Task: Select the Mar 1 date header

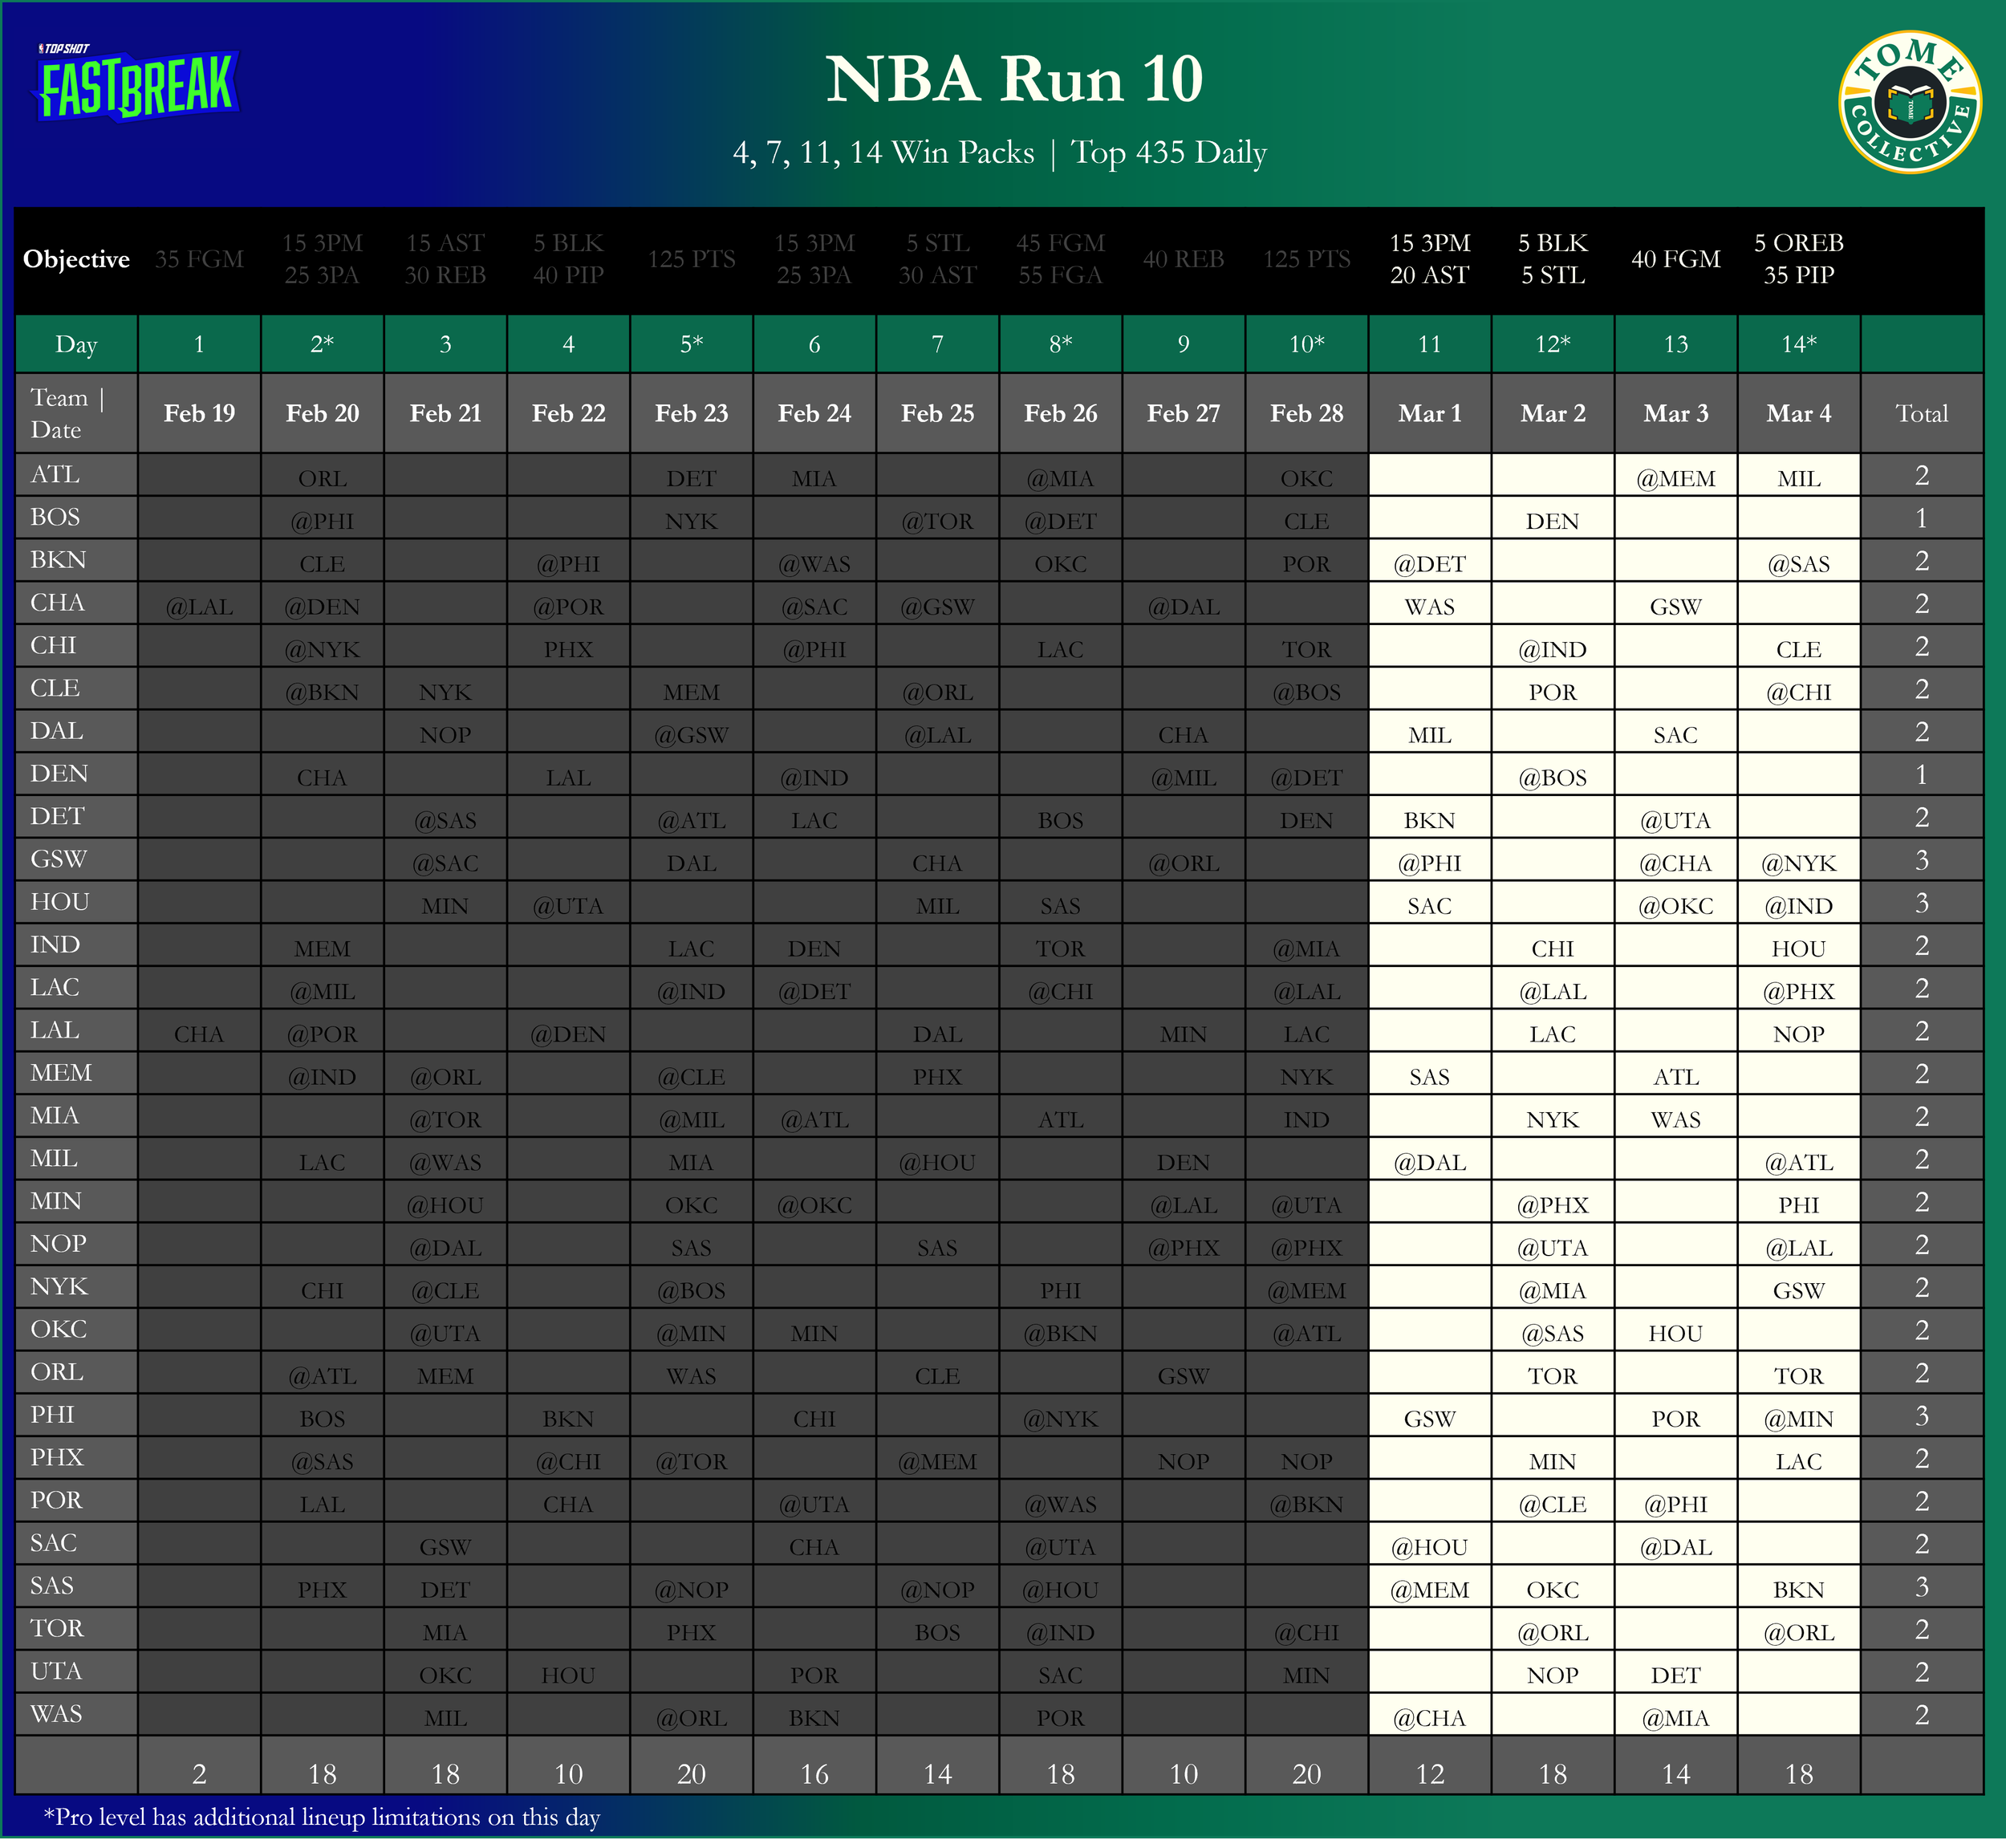Action: pos(1429,413)
